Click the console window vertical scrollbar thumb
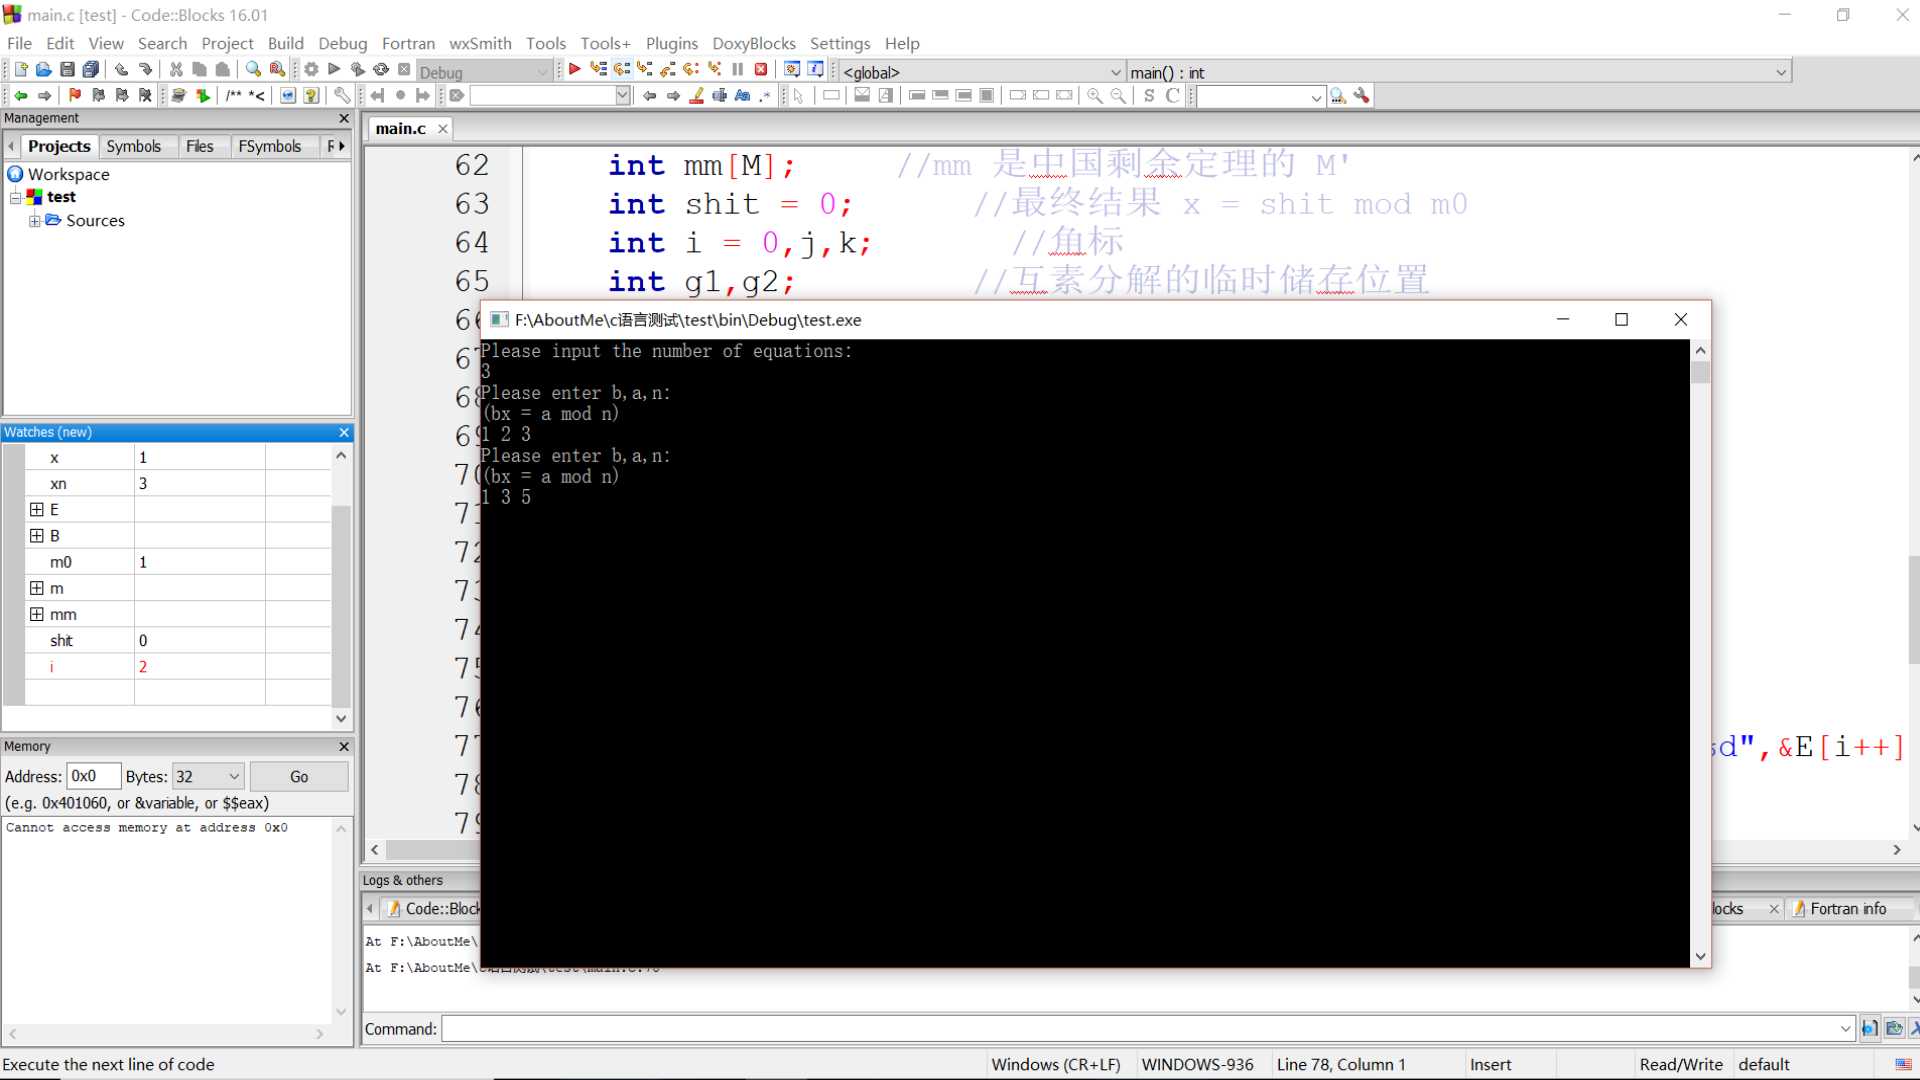1920x1080 pixels. [1700, 372]
